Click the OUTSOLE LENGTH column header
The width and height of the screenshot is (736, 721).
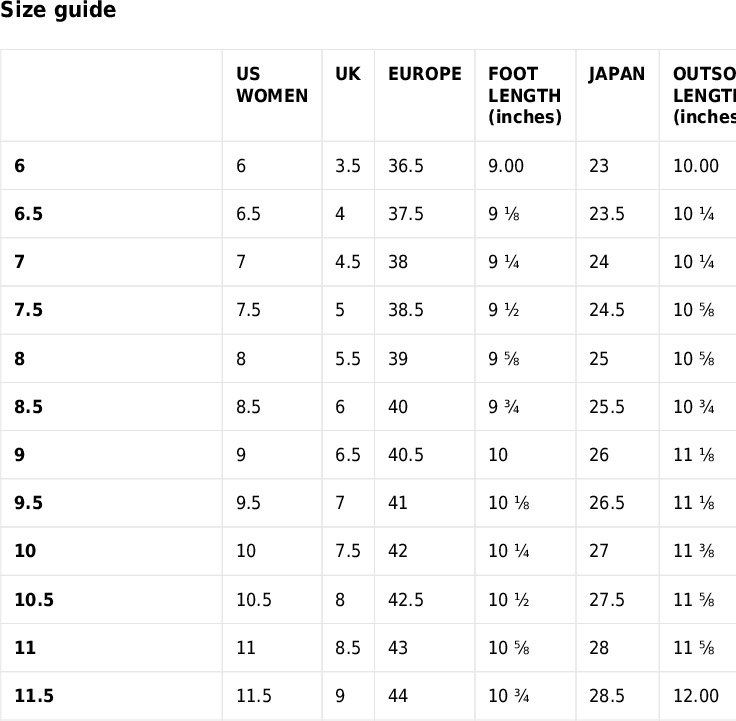[705, 96]
